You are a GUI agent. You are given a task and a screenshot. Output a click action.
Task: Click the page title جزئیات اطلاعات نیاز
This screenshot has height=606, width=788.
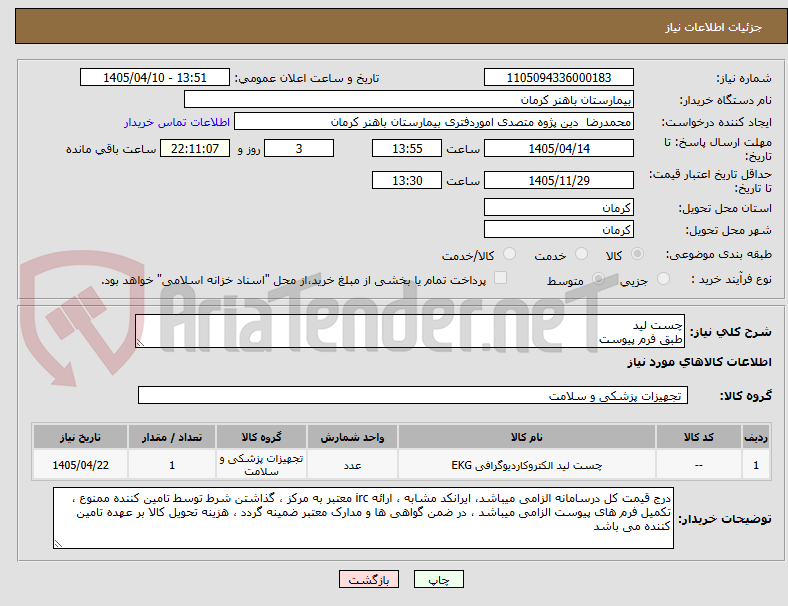(714, 27)
